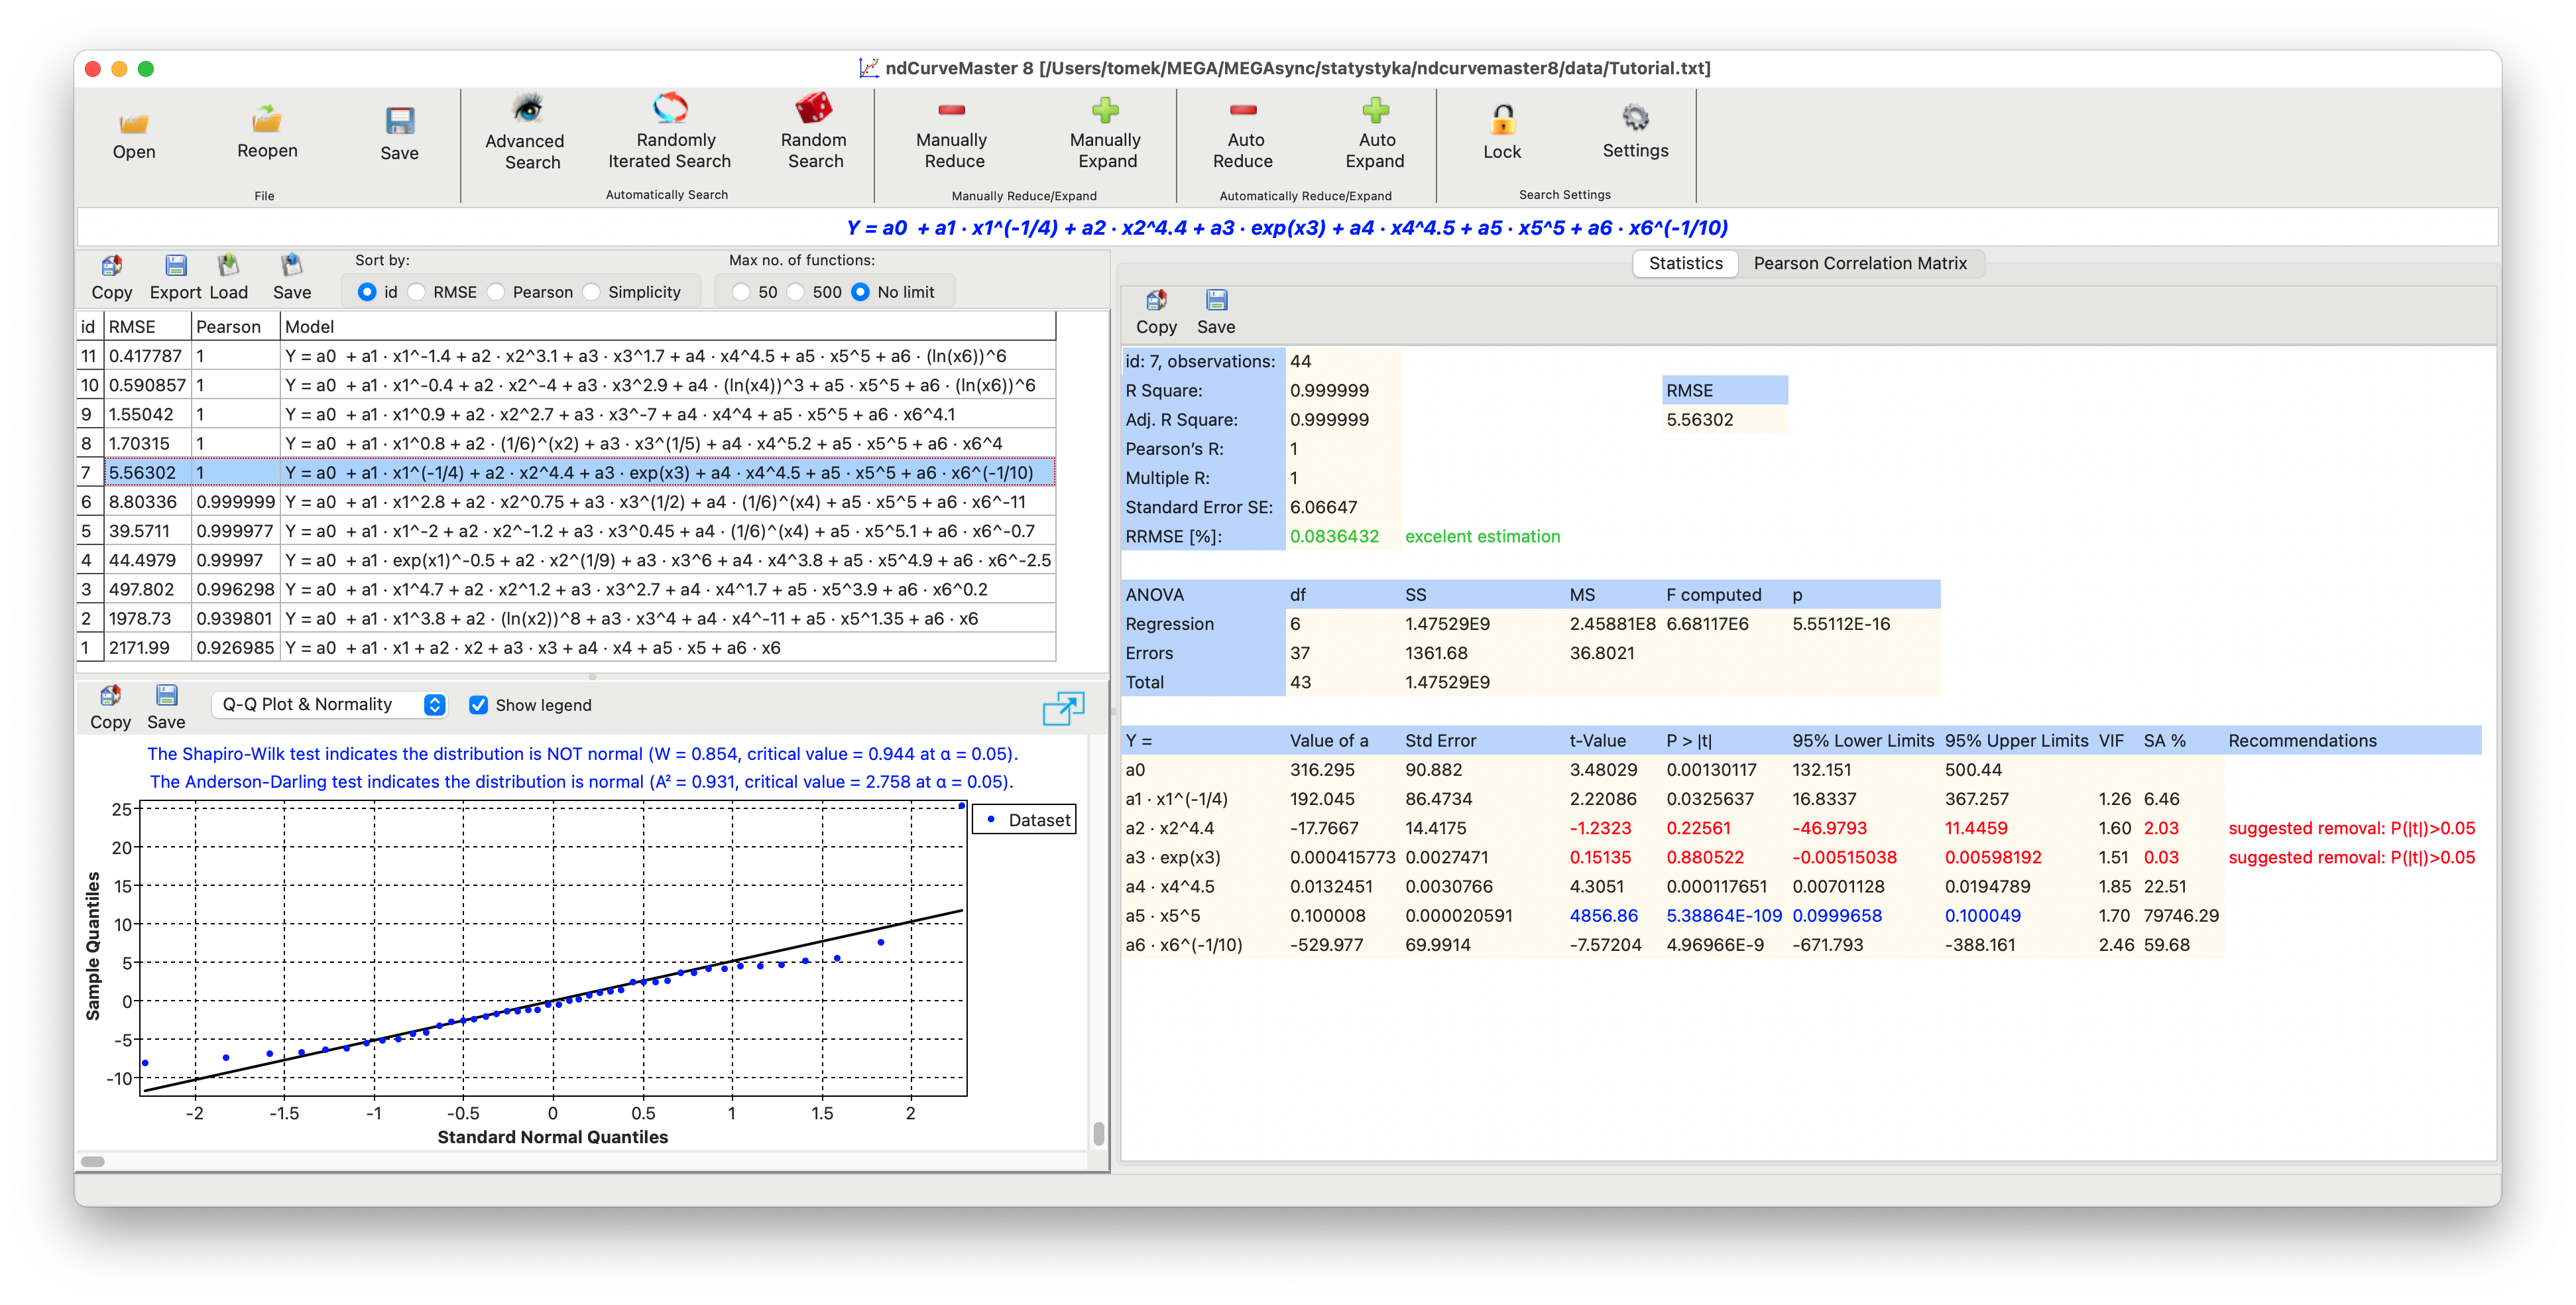Click the plot type stepper arrows

coord(434,705)
